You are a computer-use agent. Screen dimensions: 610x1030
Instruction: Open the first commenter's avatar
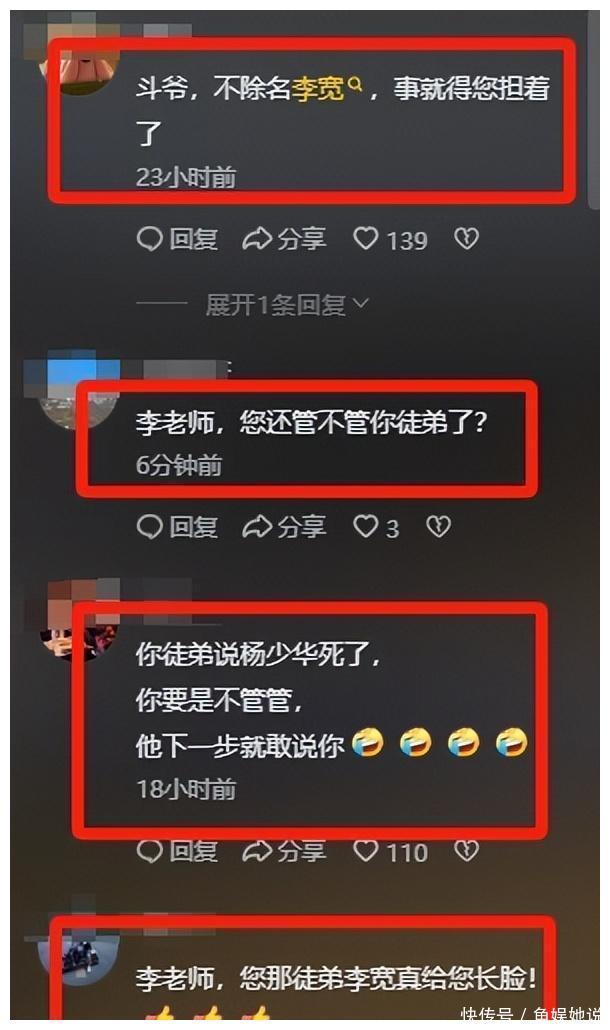[80, 64]
